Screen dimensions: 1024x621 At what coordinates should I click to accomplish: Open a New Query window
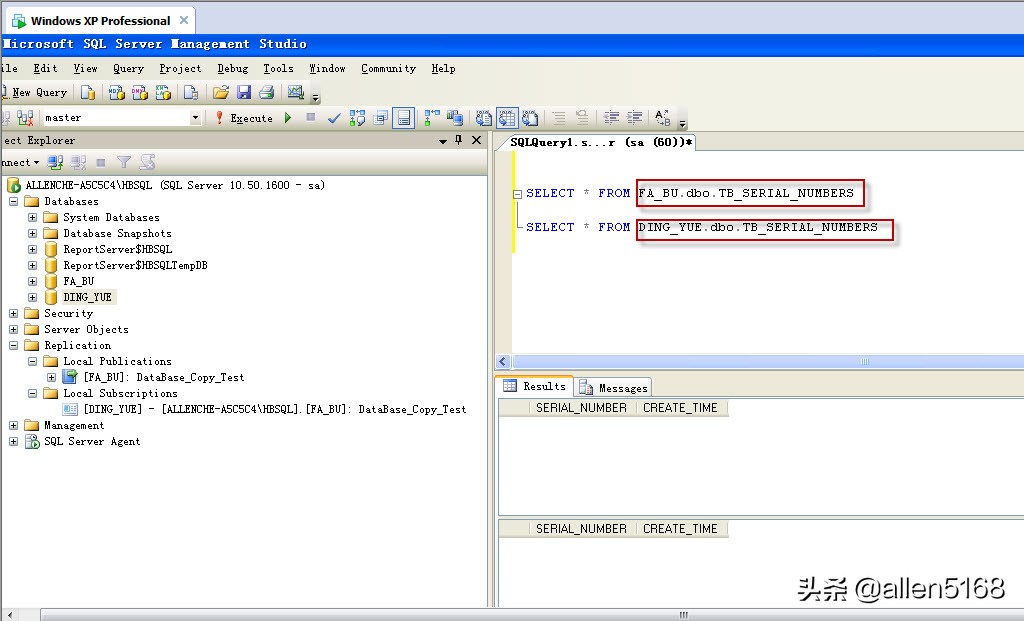click(37, 92)
